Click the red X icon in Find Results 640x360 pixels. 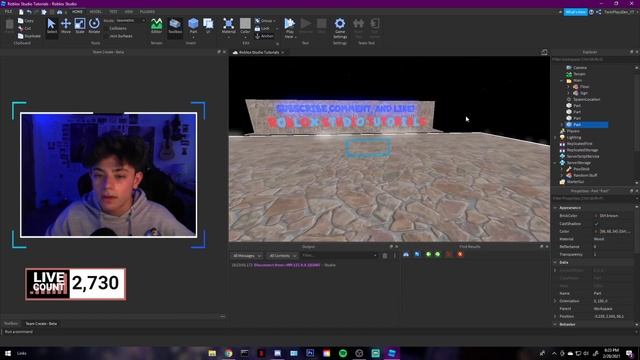click(x=460, y=254)
